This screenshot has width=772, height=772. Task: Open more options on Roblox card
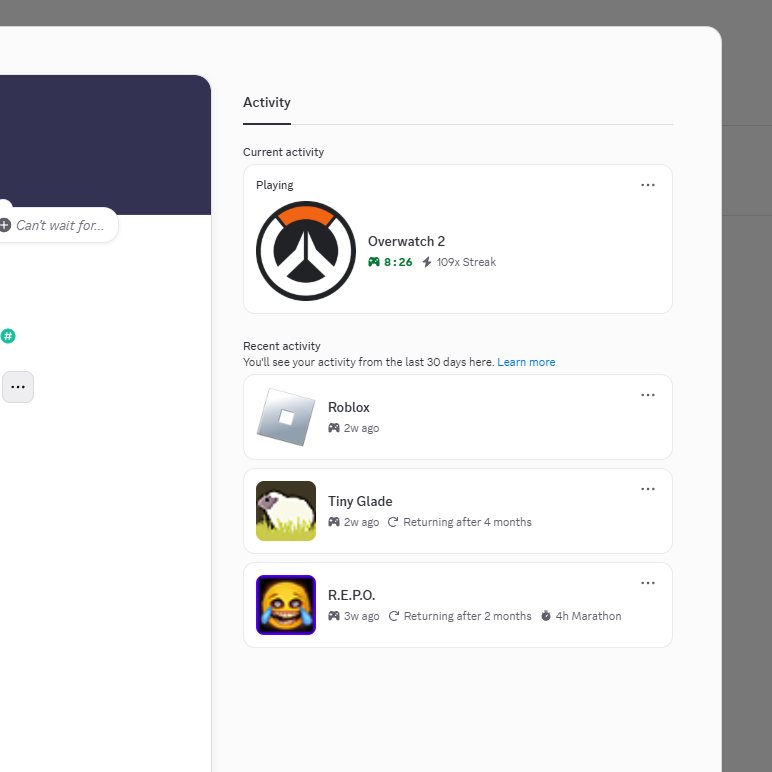[647, 395]
